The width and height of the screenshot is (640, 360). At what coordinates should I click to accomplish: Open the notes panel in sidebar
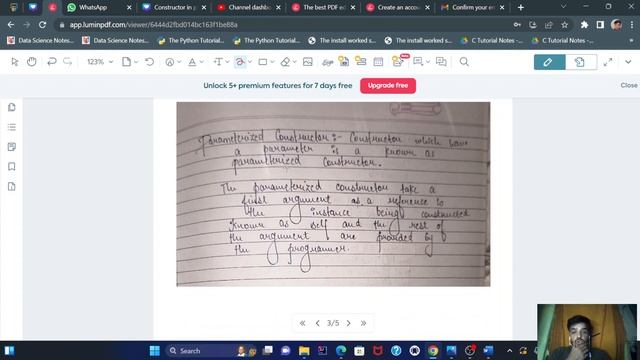click(x=12, y=147)
